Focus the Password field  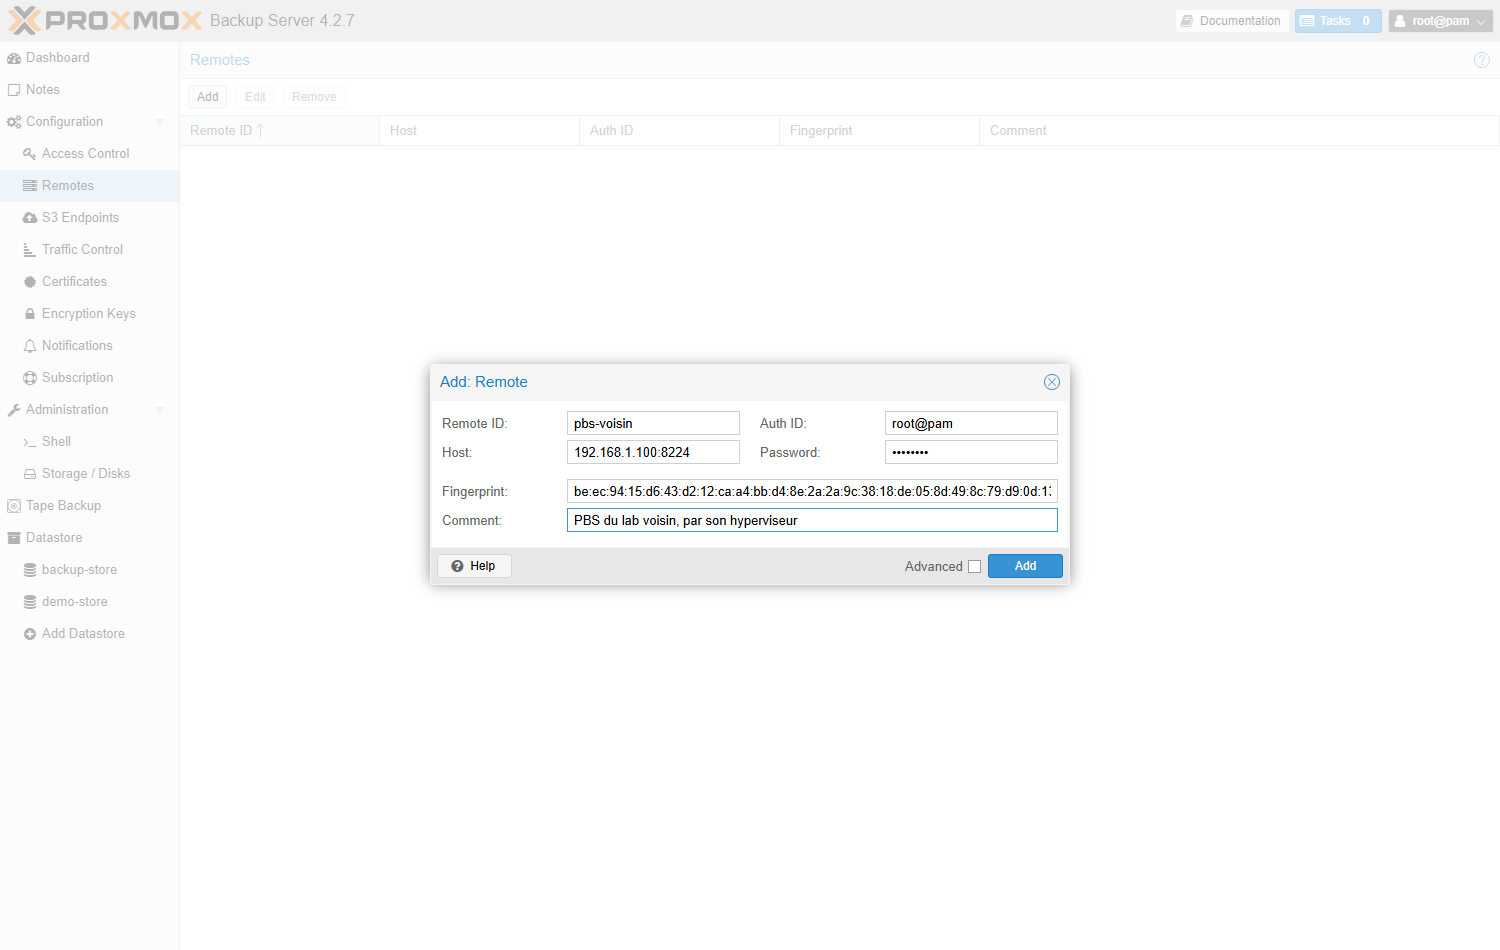(971, 452)
